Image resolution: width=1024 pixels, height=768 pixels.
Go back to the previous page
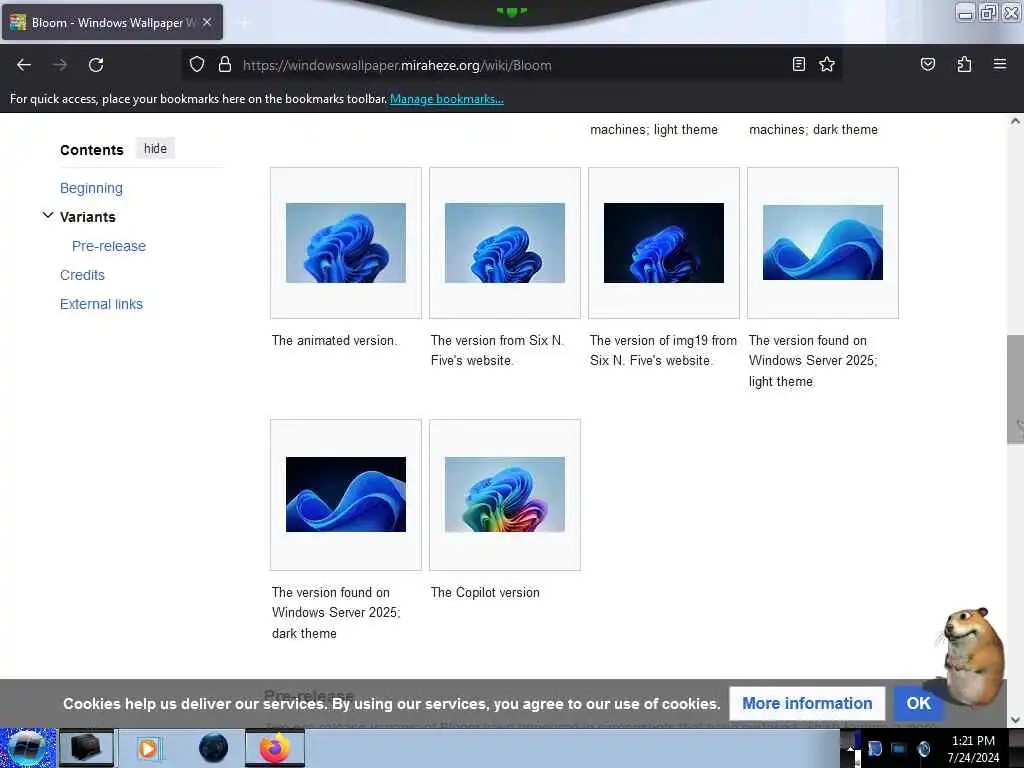(24, 65)
